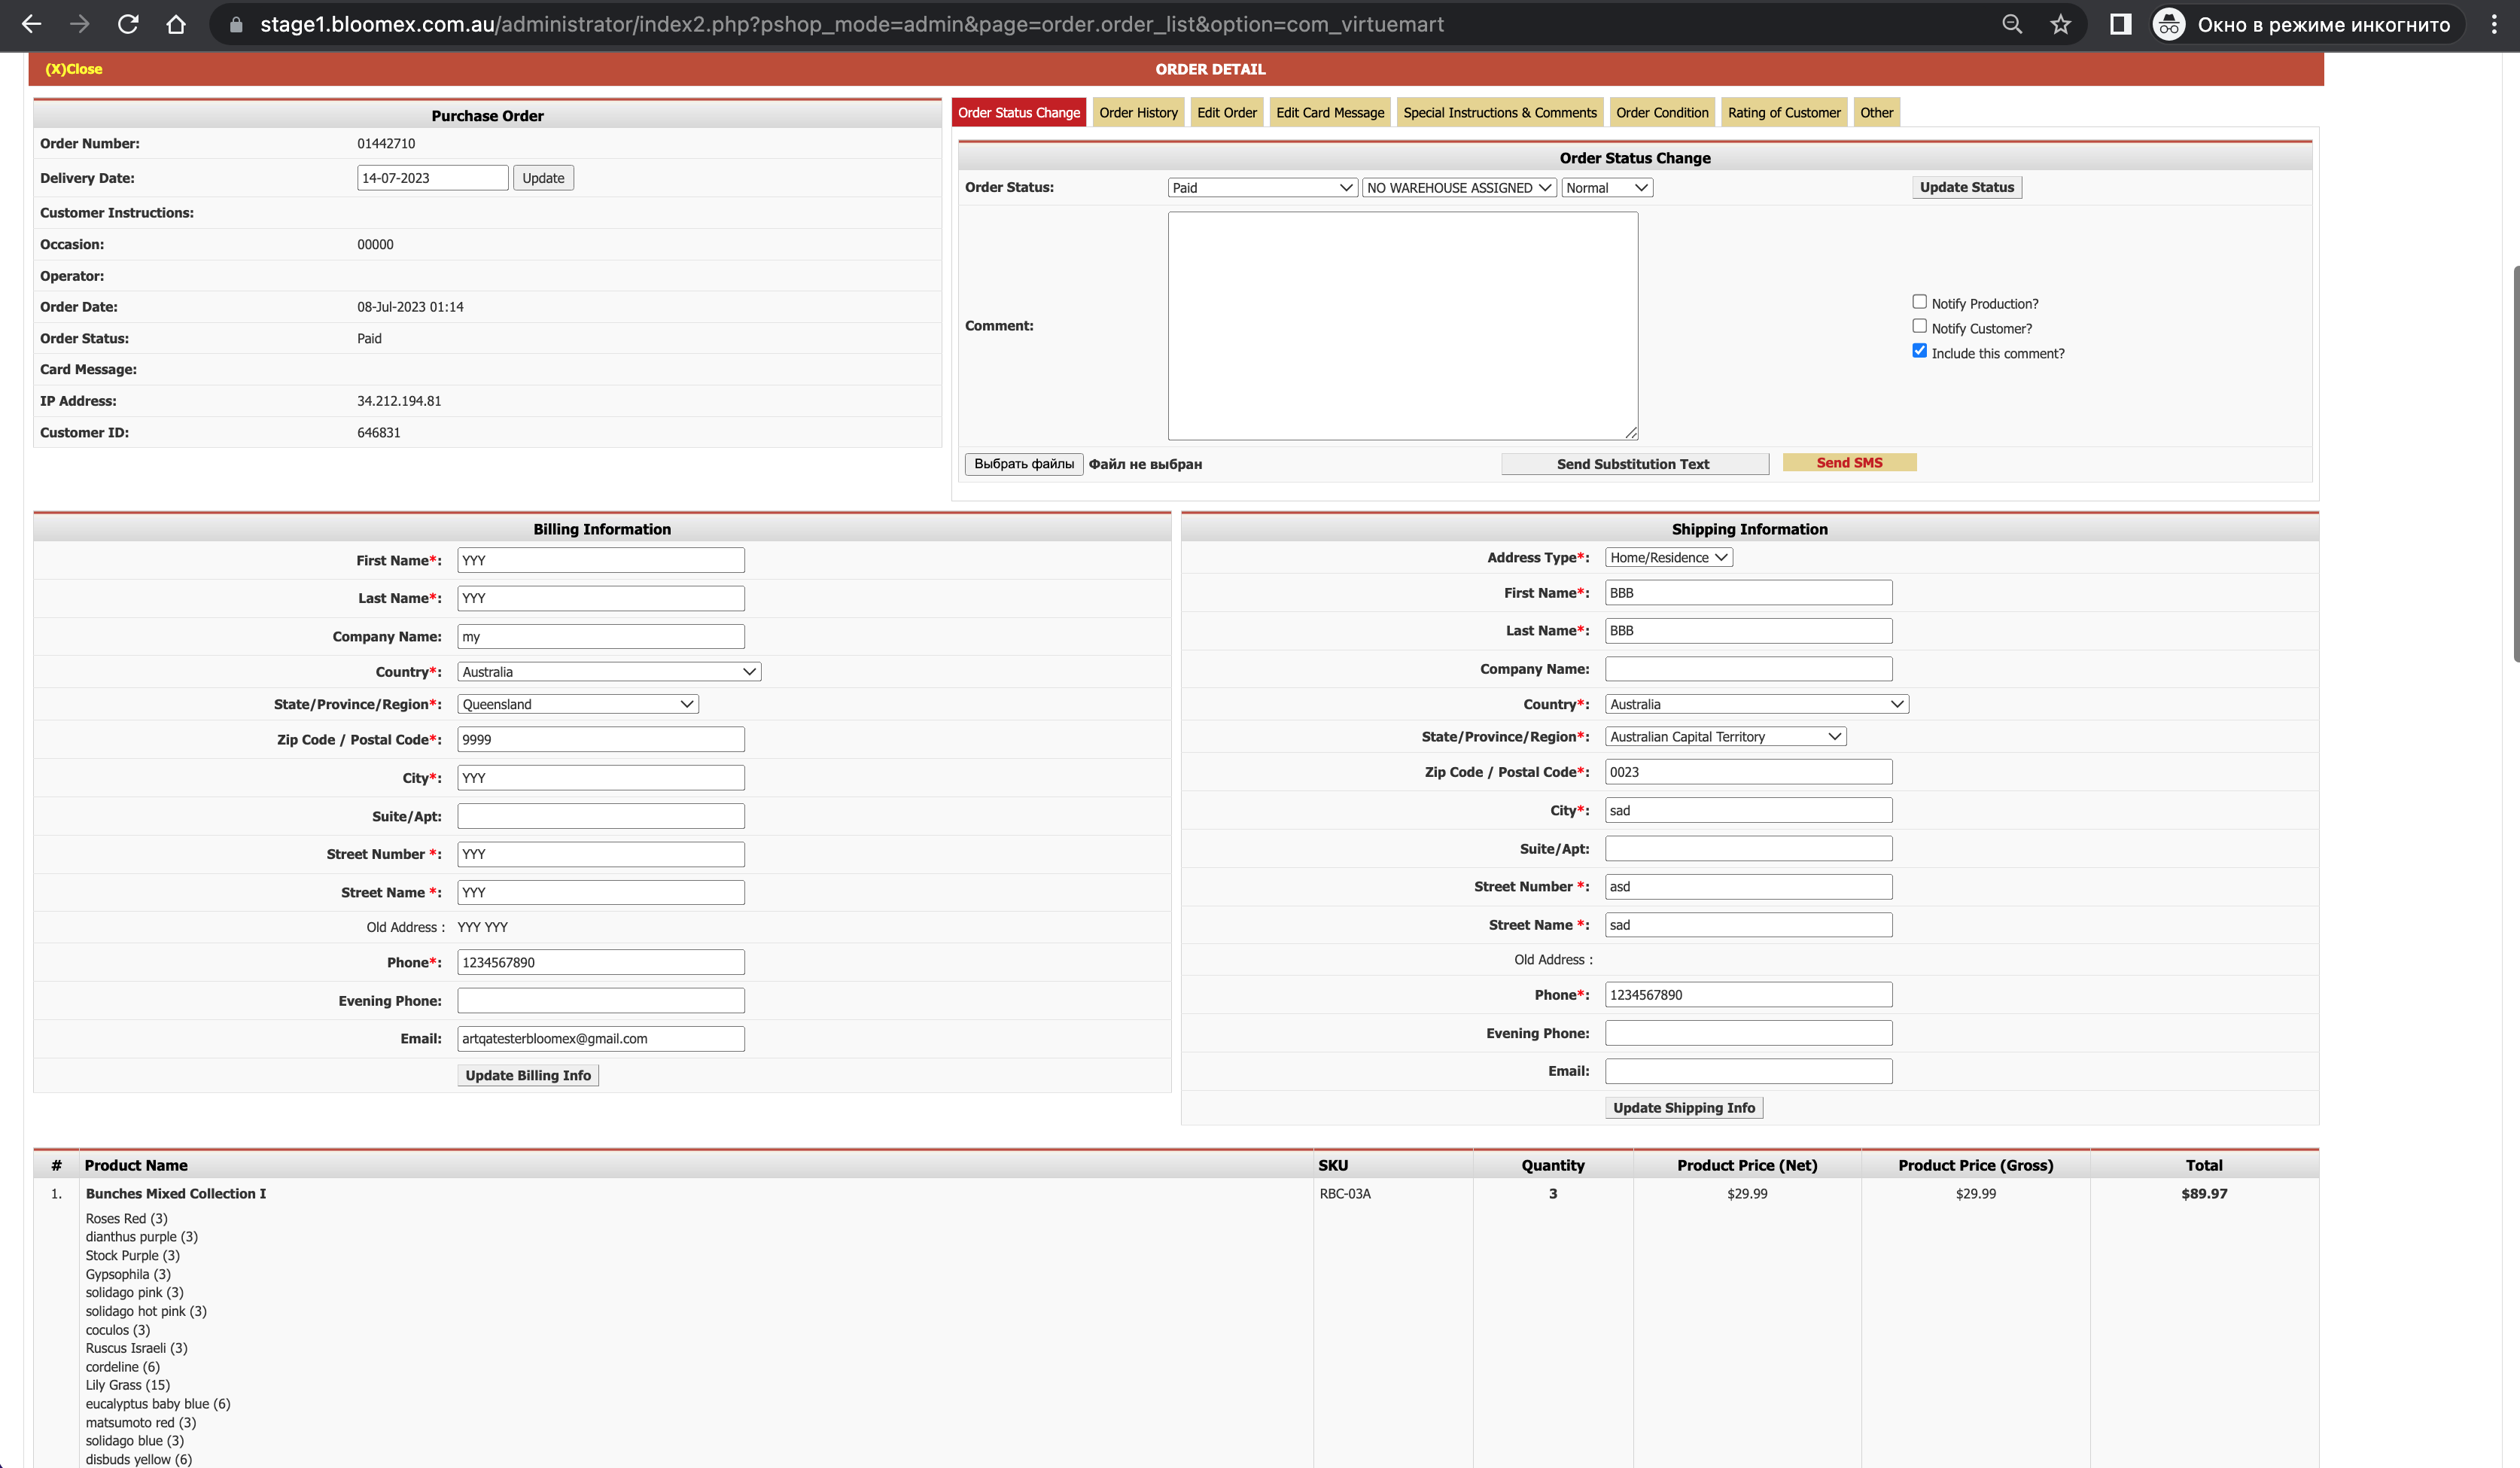The image size is (2520, 1468).
Task: Click Send Substitution Text button
Action: click(x=1634, y=464)
